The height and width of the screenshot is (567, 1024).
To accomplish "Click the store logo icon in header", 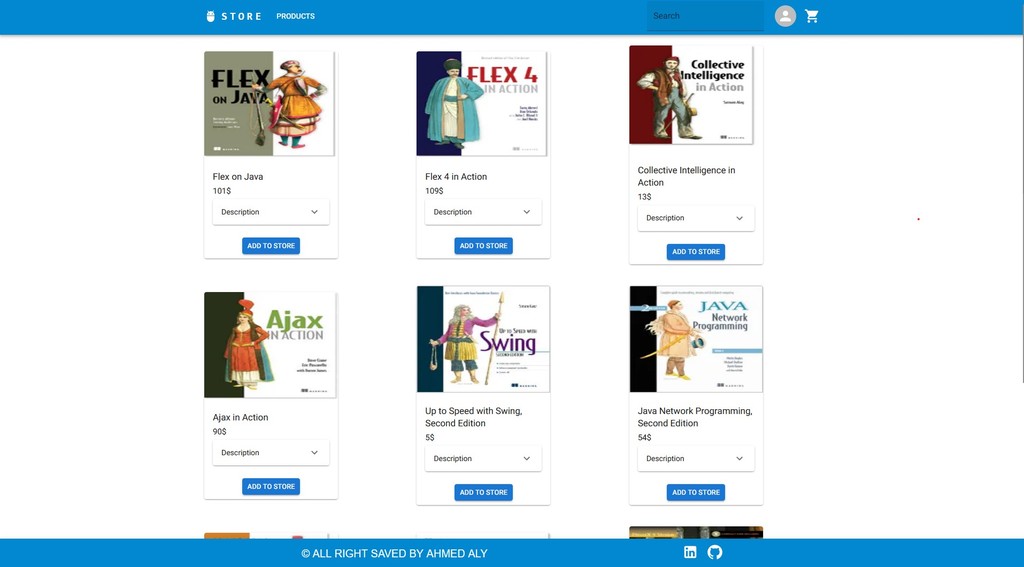I will click(210, 16).
